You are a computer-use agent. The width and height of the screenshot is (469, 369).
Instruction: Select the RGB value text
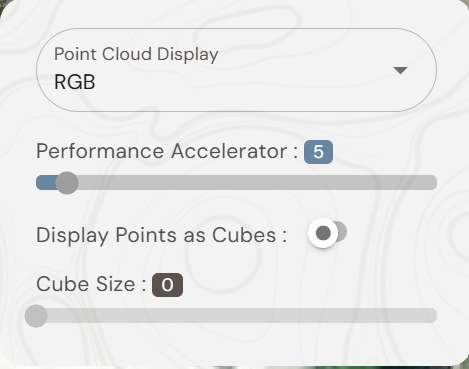75,82
